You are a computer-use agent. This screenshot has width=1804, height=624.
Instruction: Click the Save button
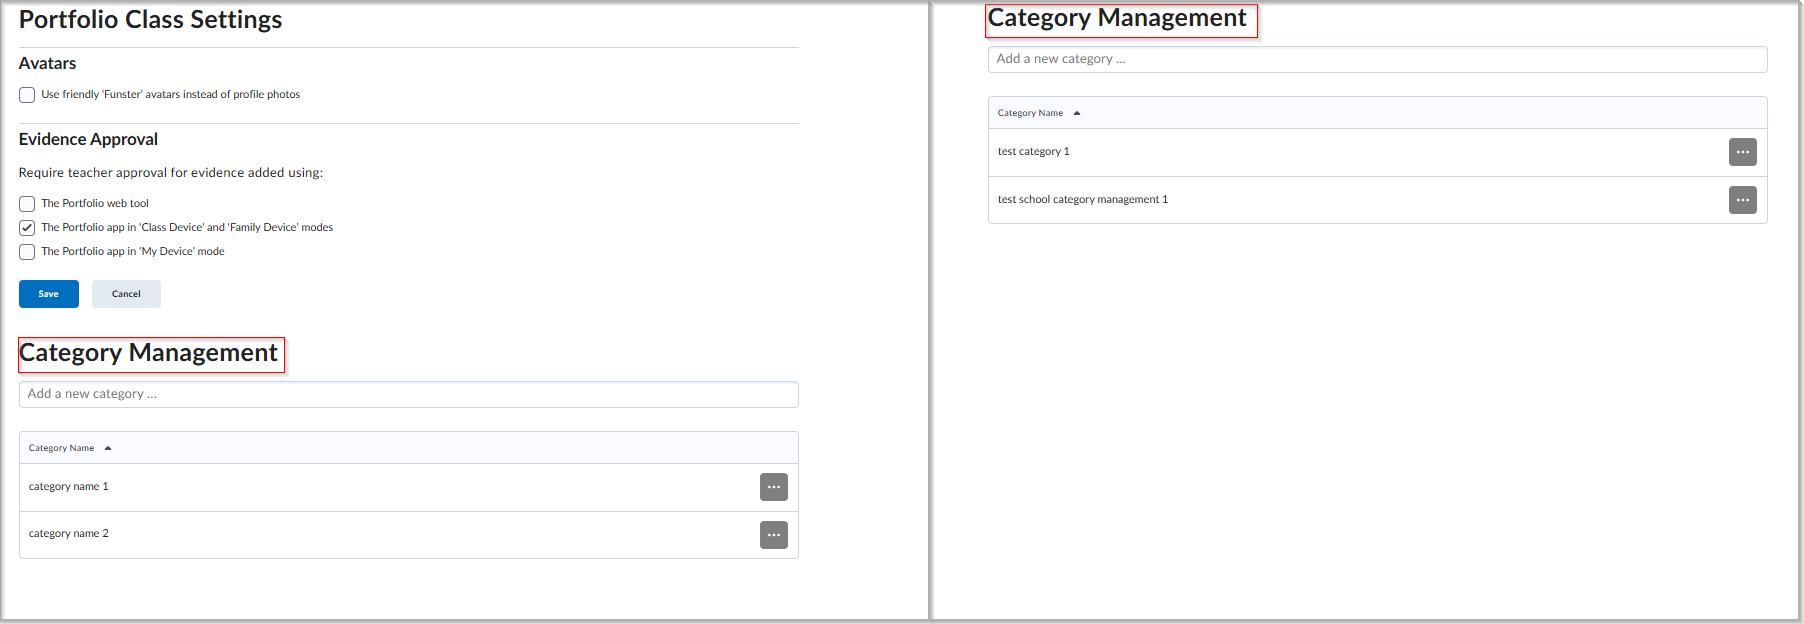pyautogui.click(x=49, y=294)
